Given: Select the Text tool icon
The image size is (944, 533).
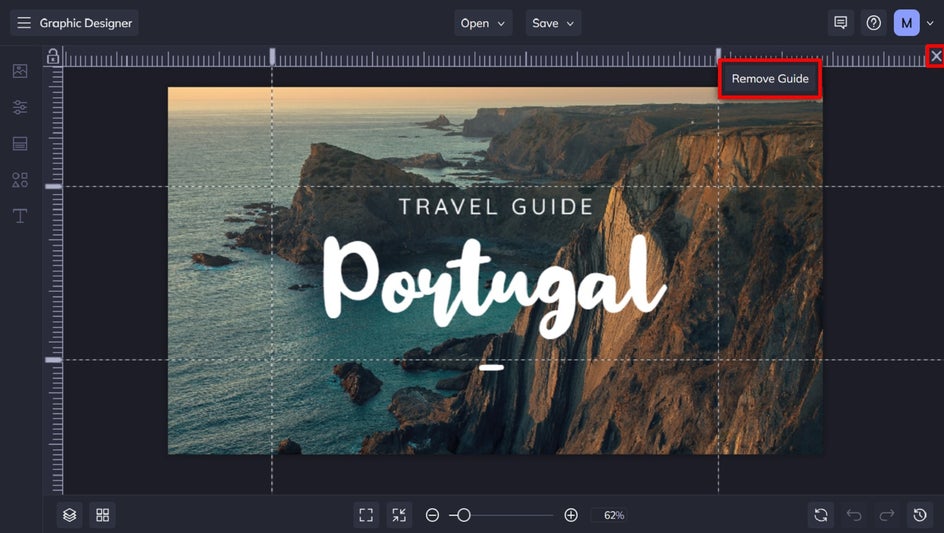Looking at the screenshot, I should tap(20, 216).
